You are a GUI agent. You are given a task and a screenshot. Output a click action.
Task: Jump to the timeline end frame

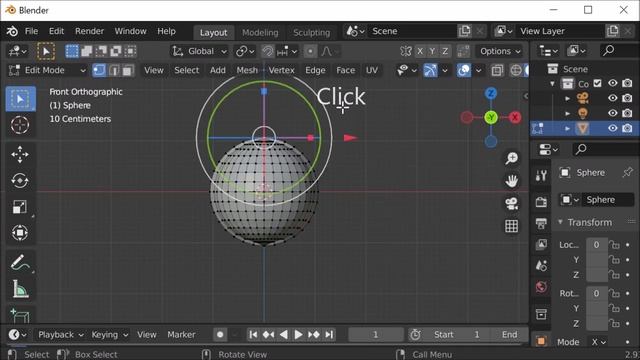click(x=329, y=335)
